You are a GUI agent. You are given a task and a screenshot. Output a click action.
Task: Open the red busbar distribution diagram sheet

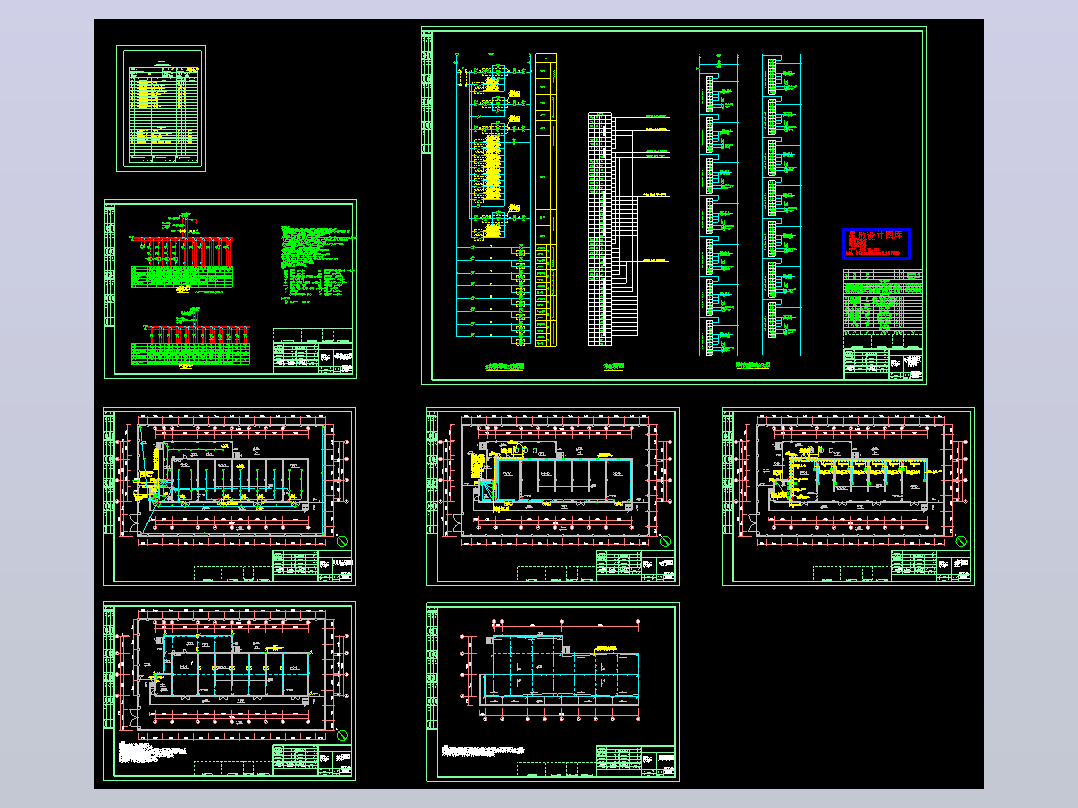point(230,289)
